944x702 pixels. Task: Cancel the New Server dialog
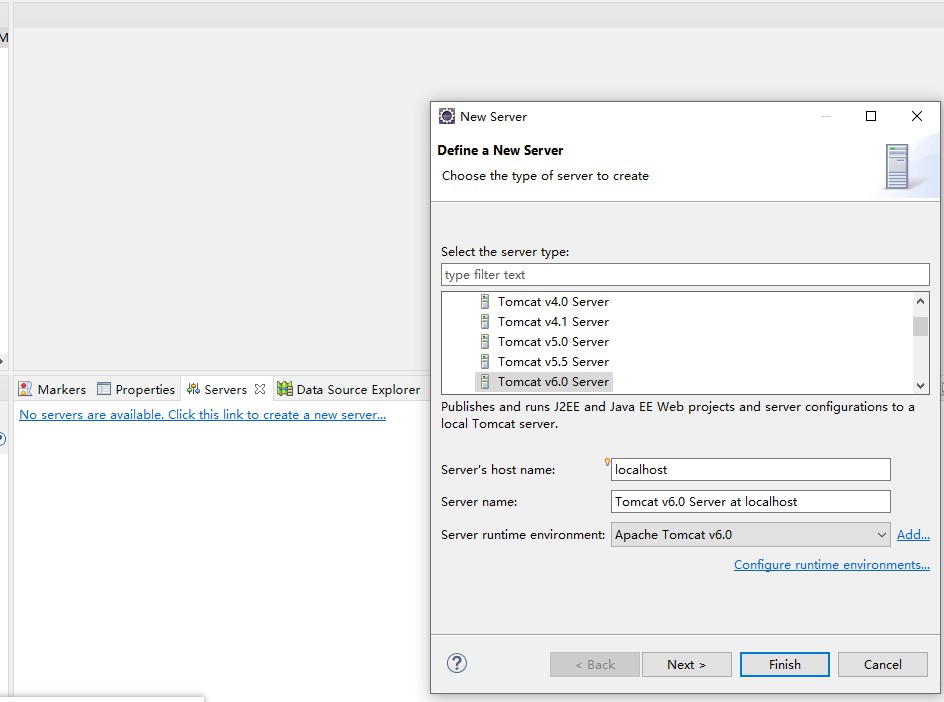point(883,665)
